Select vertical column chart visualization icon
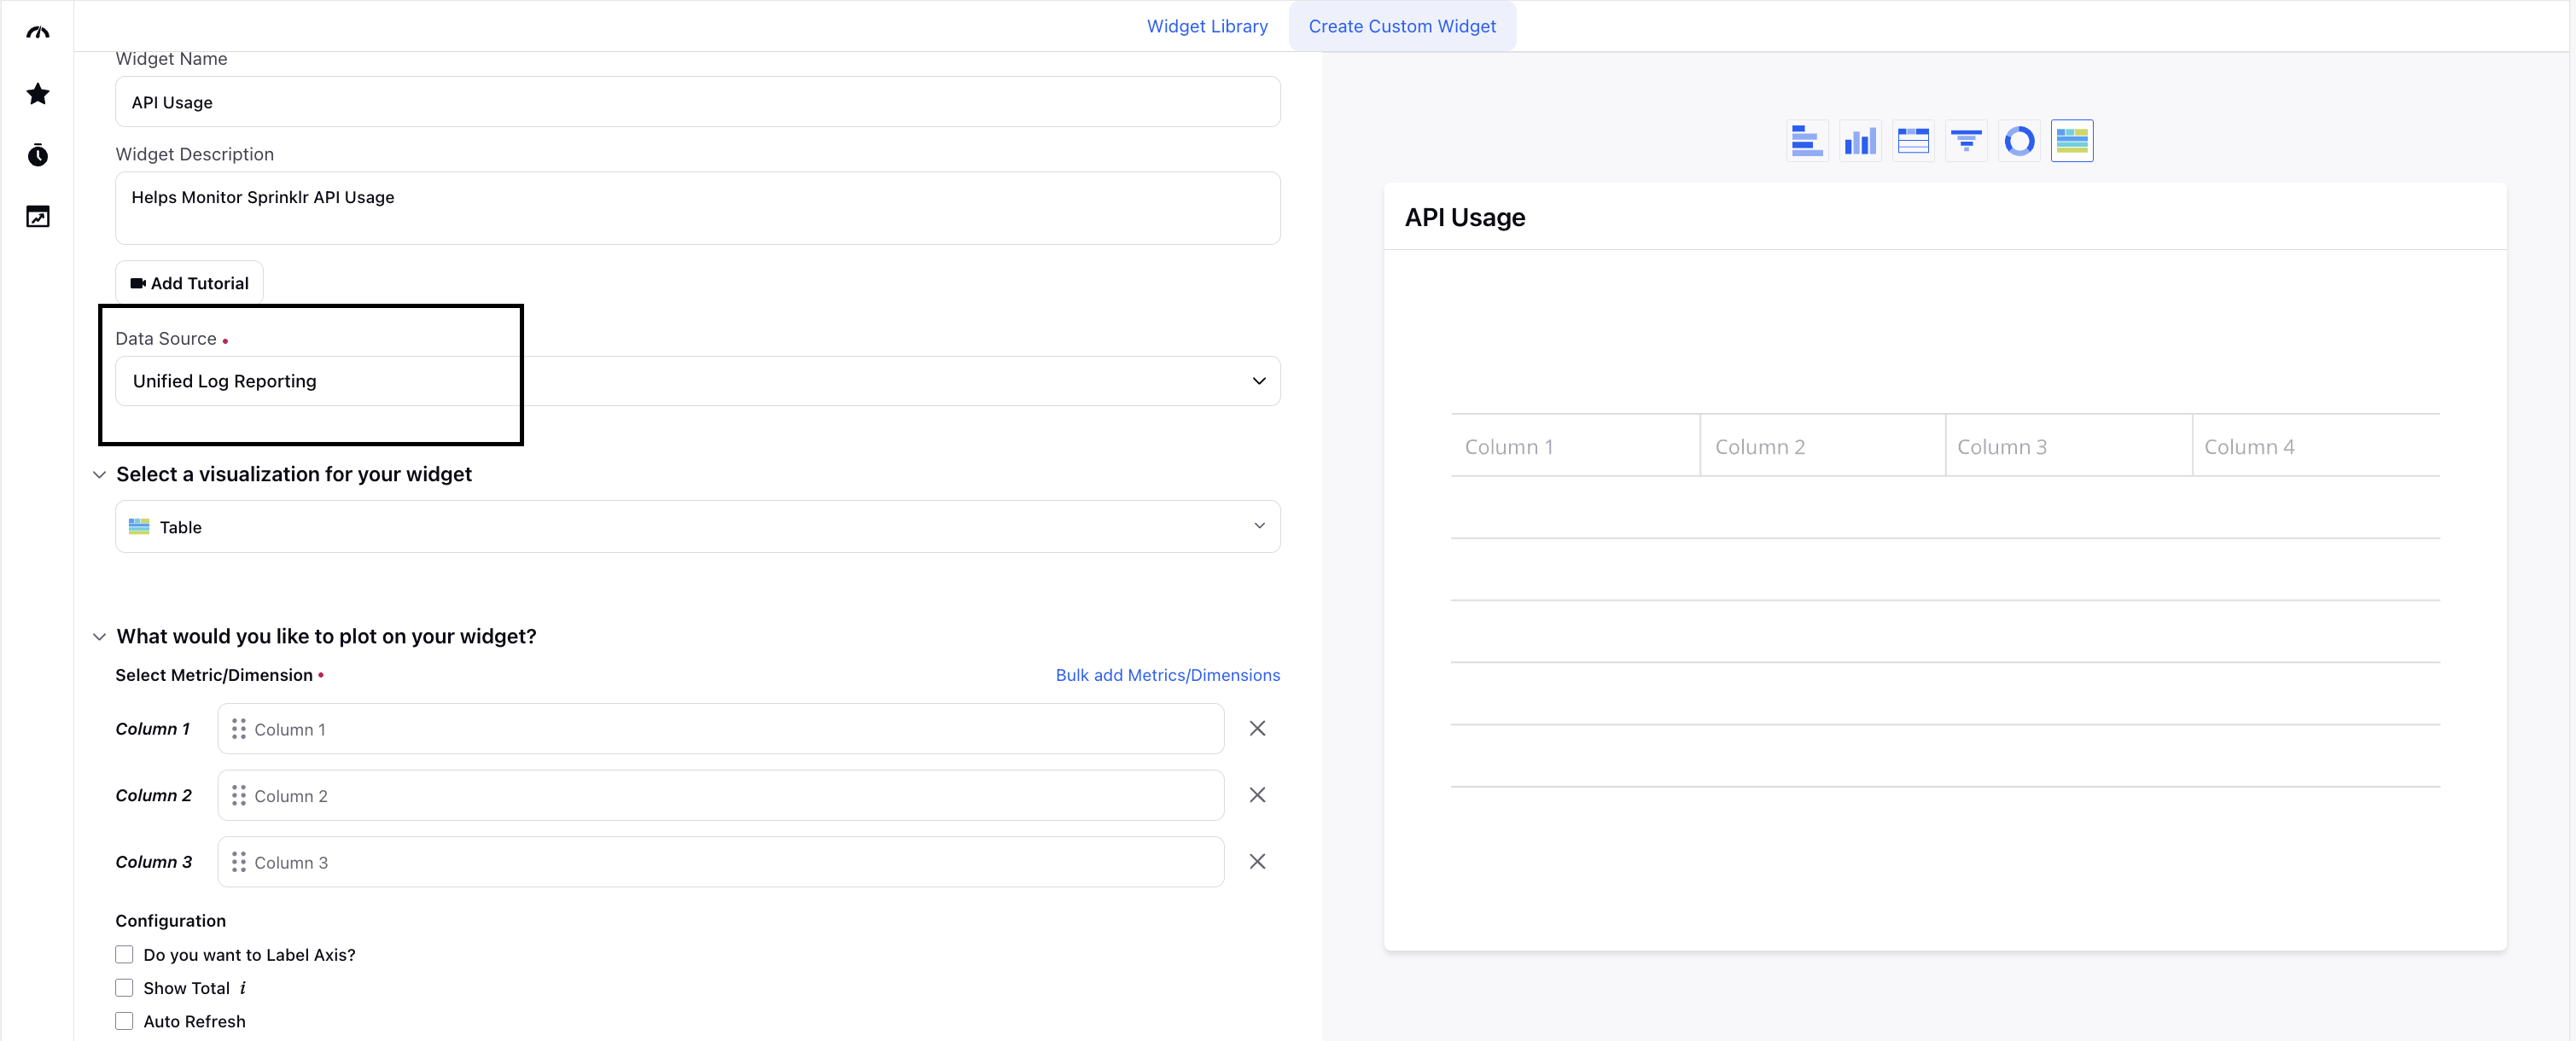This screenshot has width=2576, height=1041. tap(1860, 141)
